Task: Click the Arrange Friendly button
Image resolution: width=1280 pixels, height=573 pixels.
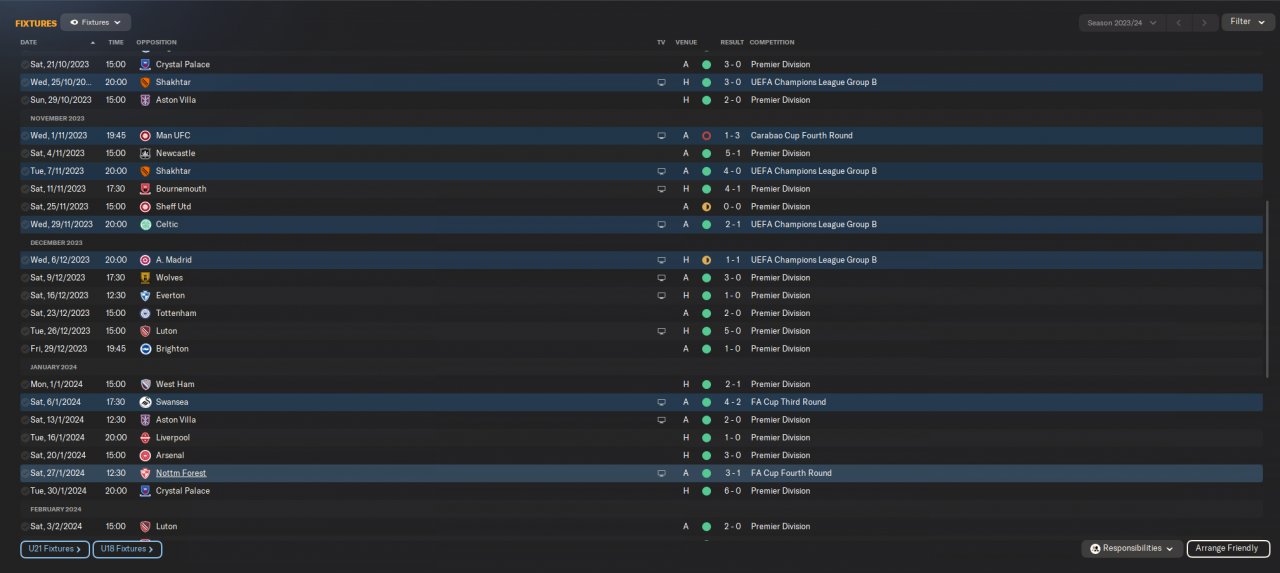Action: 1228,549
